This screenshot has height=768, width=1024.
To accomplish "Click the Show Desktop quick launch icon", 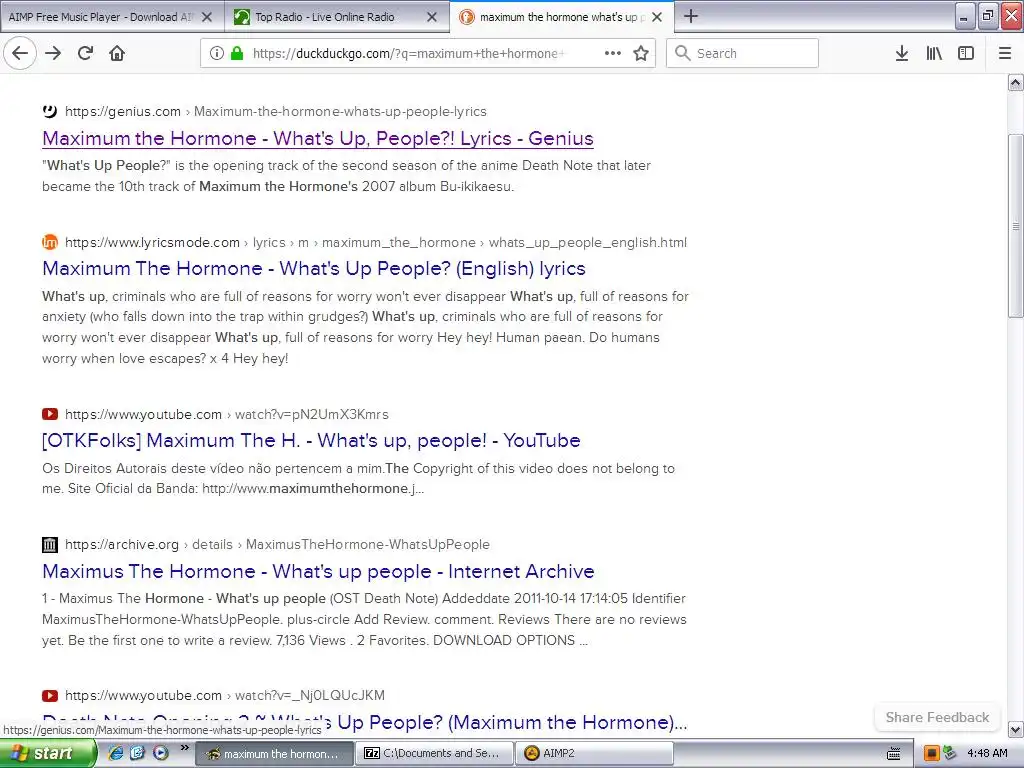I will [x=137, y=753].
